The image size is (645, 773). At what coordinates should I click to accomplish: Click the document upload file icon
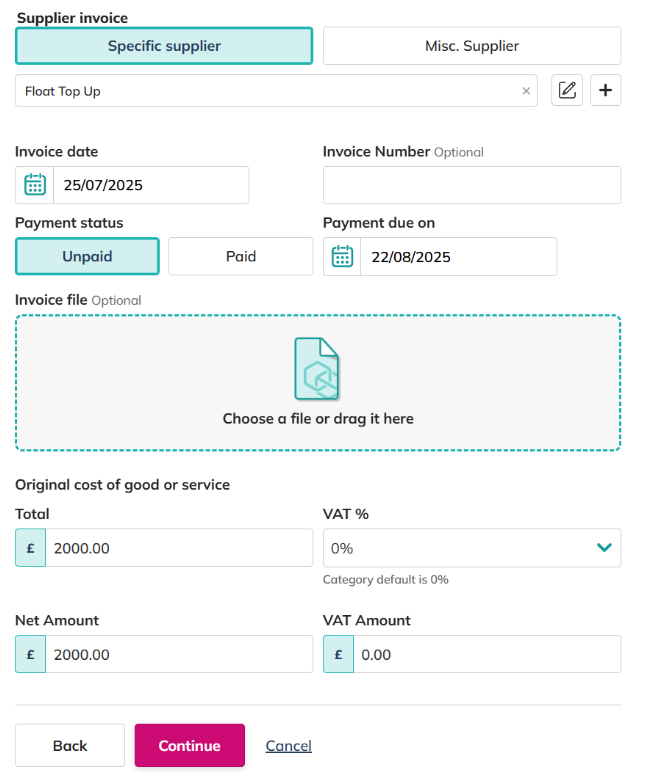317,369
